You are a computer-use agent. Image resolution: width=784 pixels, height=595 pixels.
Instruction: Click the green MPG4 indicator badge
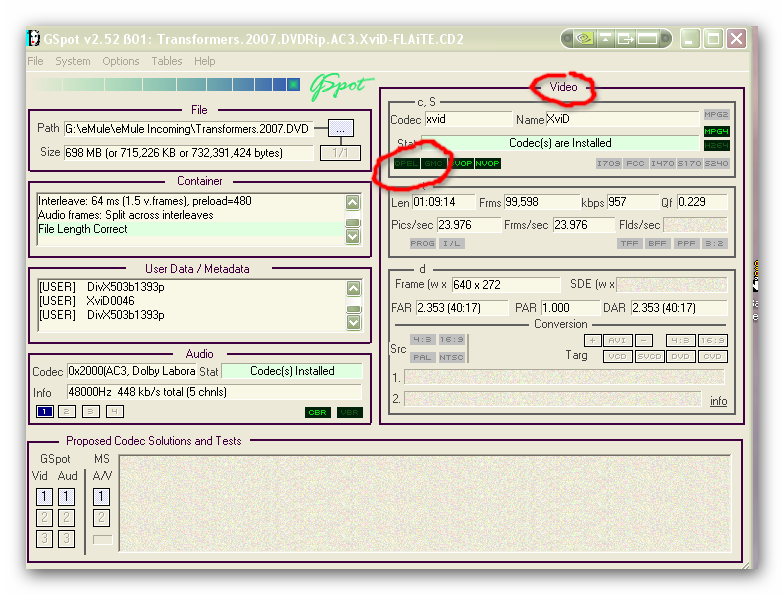coord(716,132)
